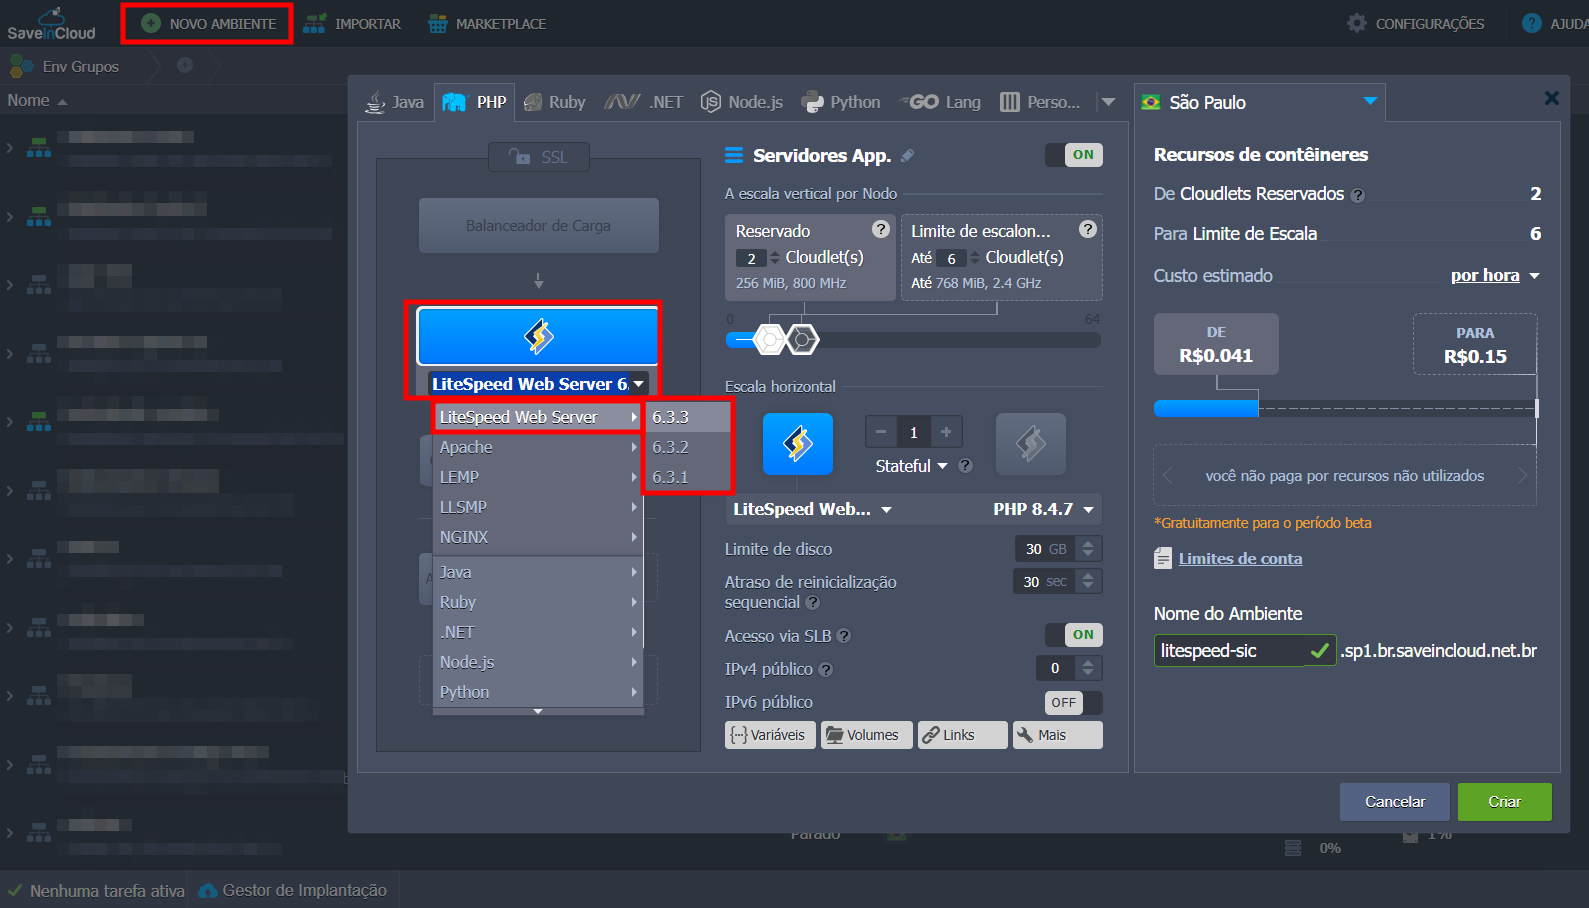Click the grayed LiteSpeed node icon
This screenshot has height=908, width=1589.
(1031, 444)
